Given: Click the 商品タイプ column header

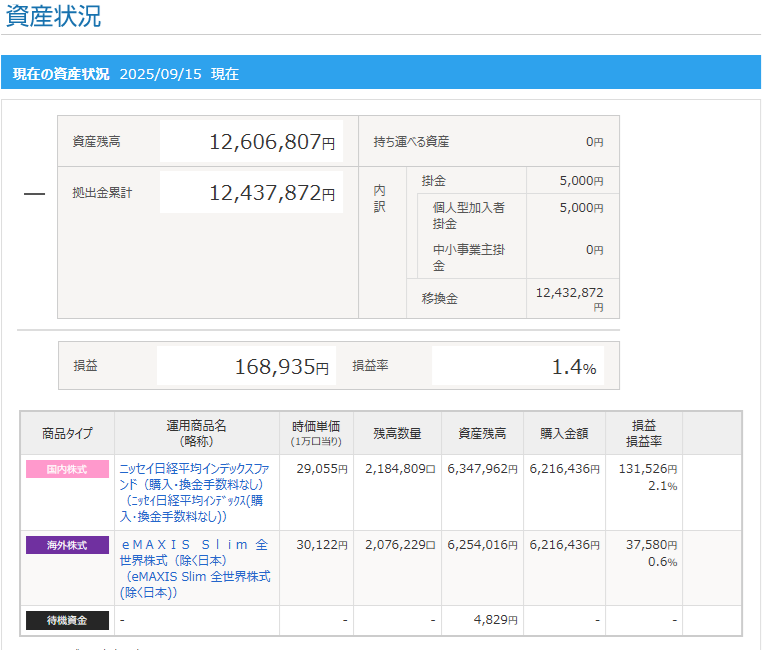Looking at the screenshot, I should (x=67, y=433).
